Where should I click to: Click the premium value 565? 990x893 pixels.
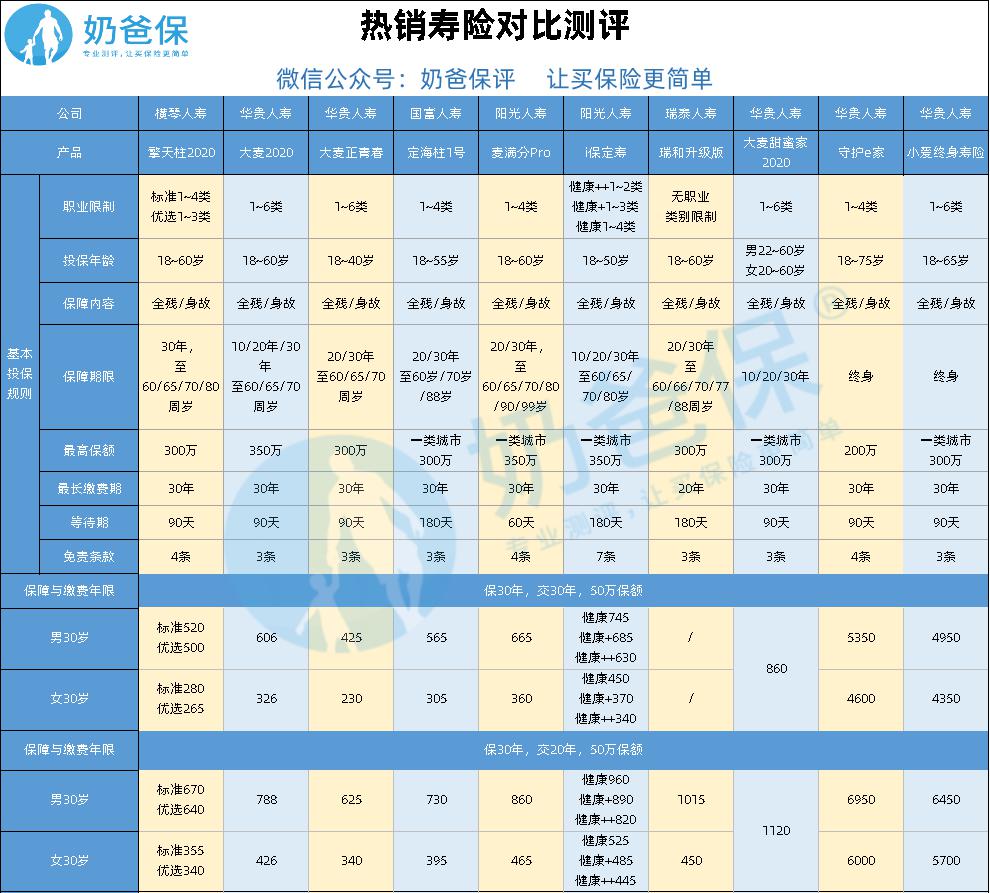click(x=436, y=638)
